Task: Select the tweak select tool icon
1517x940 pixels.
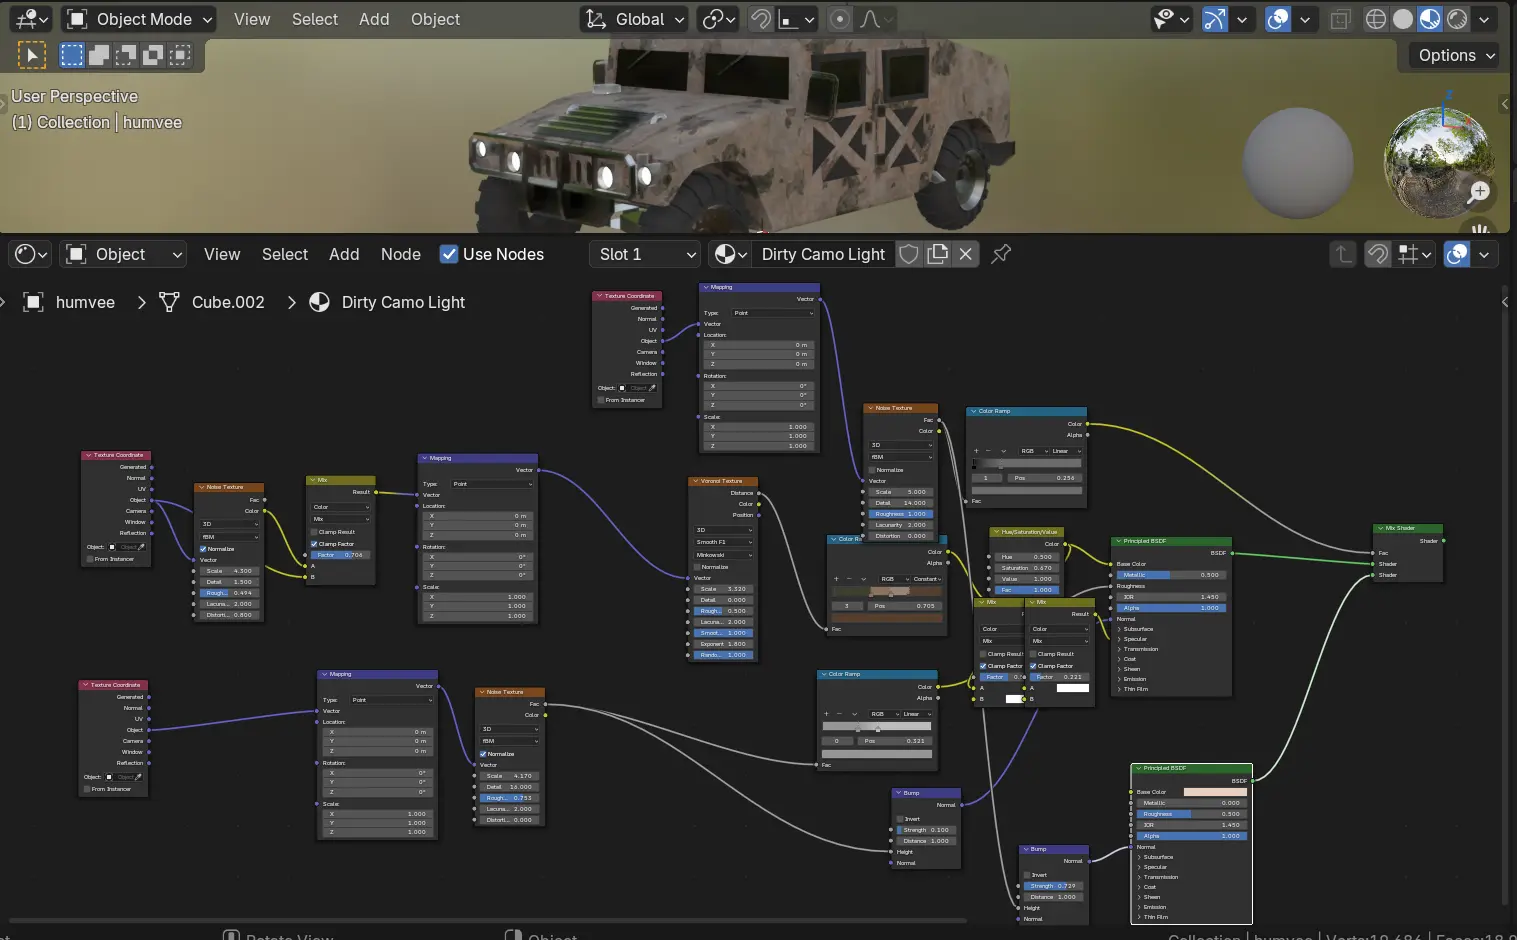Action: click(31, 55)
